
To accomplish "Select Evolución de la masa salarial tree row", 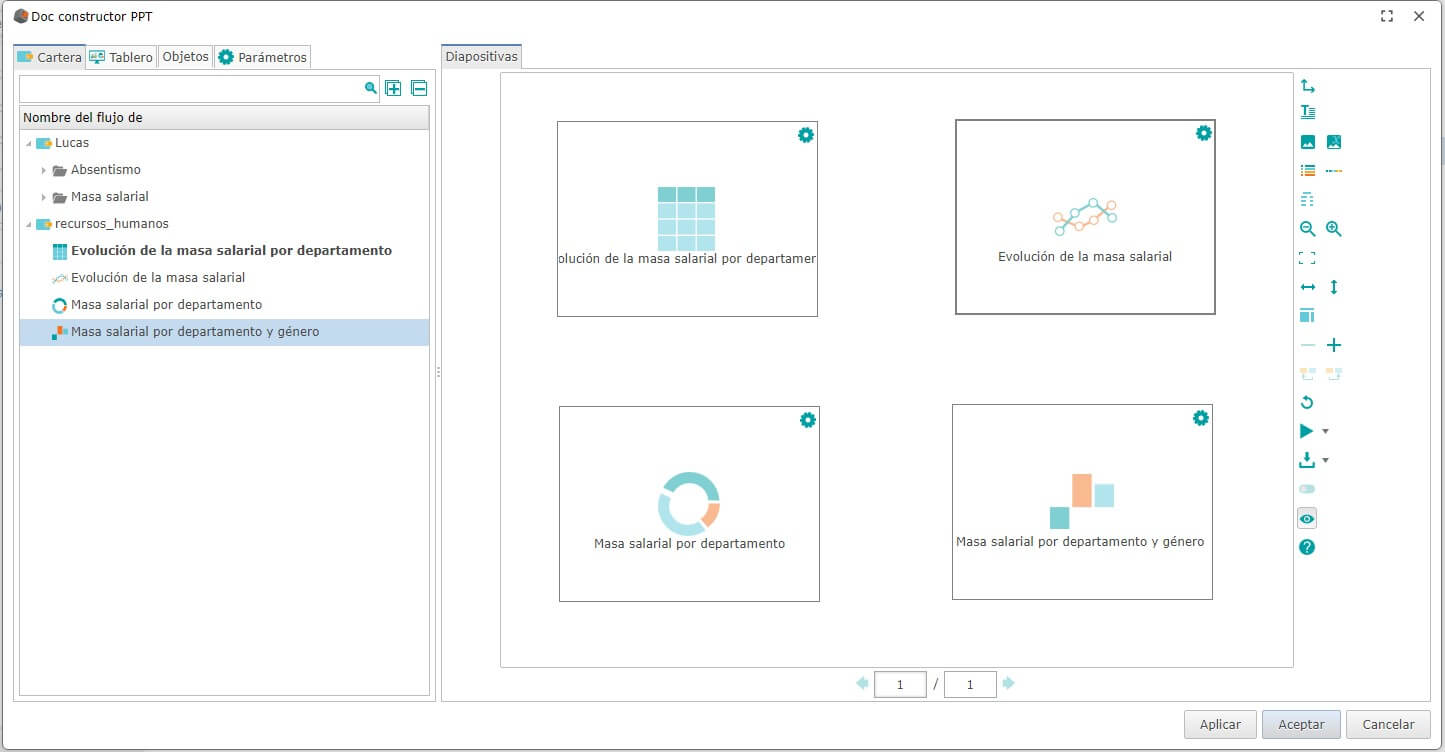I will pyautogui.click(x=224, y=278).
